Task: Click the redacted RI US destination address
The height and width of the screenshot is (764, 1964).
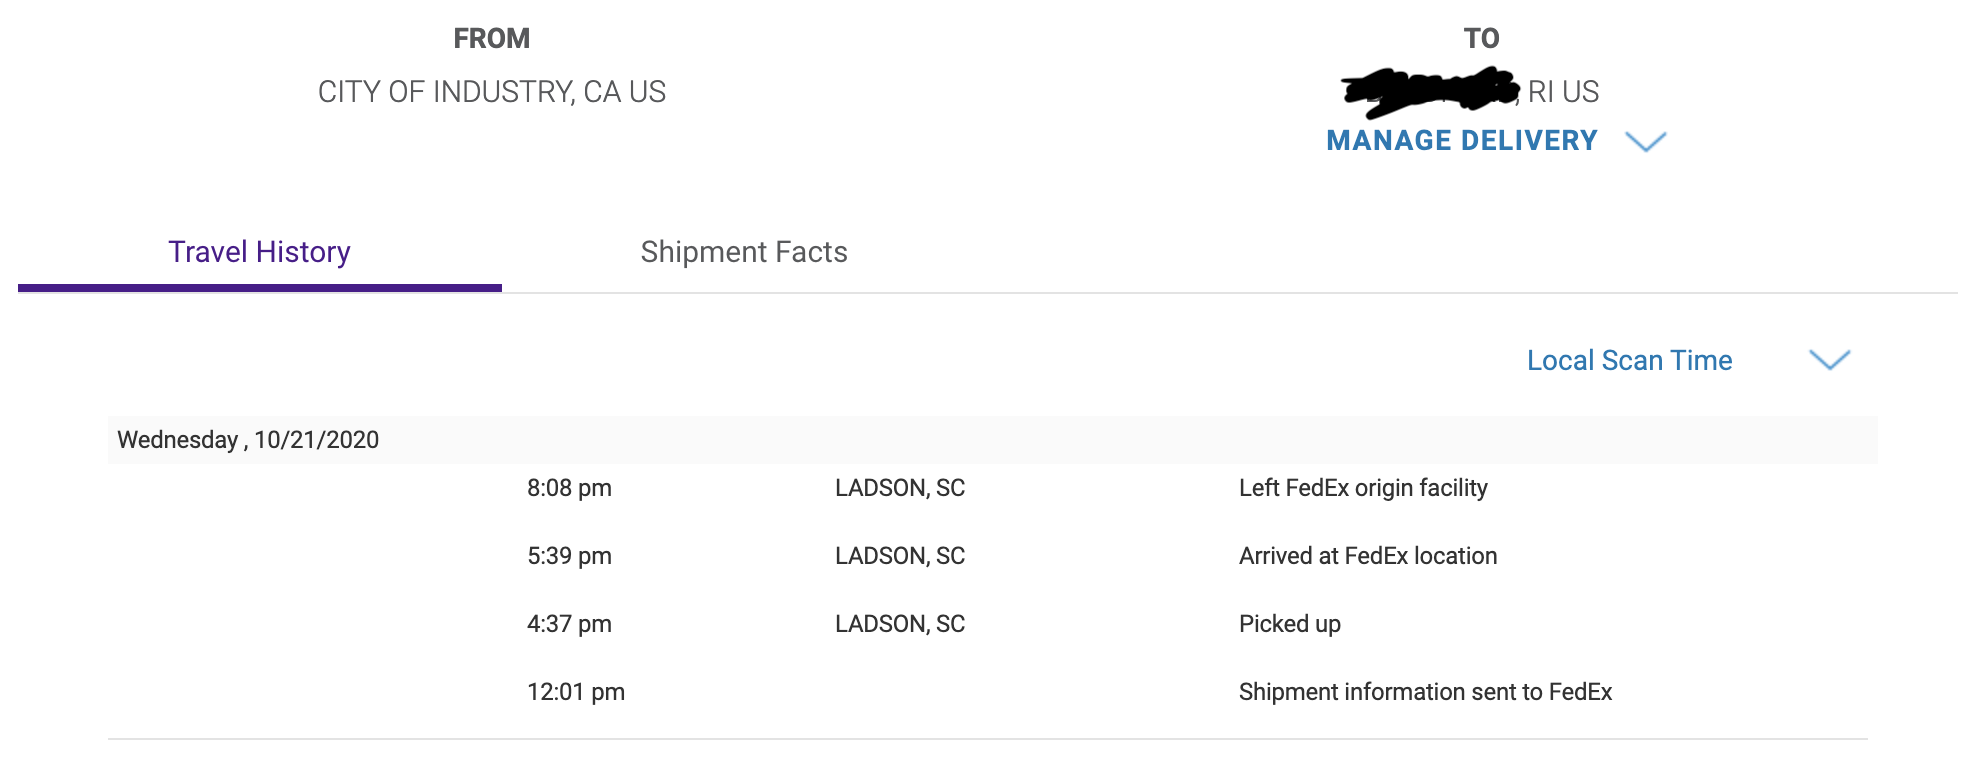Action: tap(1470, 92)
